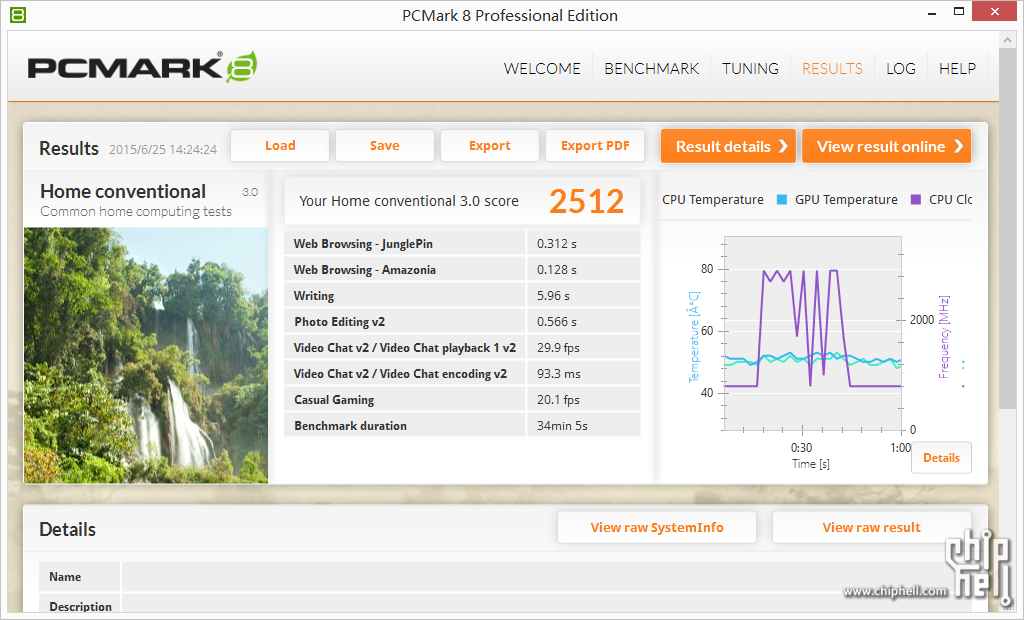Viewport: 1024px width, 620px height.
Task: Select the Web Browsing - Amazonia row
Action: click(462, 270)
